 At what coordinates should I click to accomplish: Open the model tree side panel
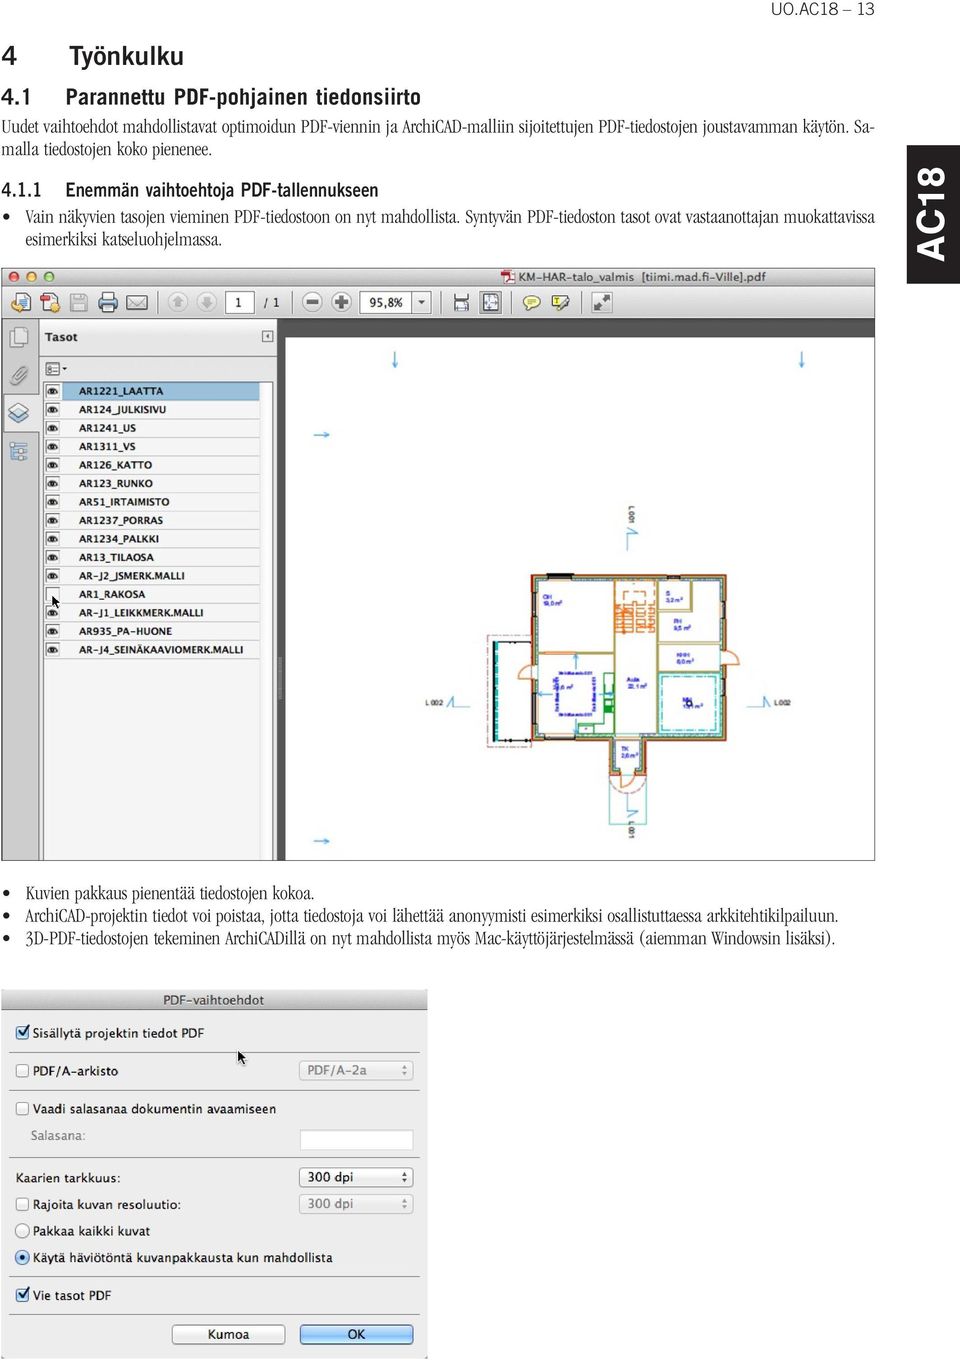click(19, 451)
